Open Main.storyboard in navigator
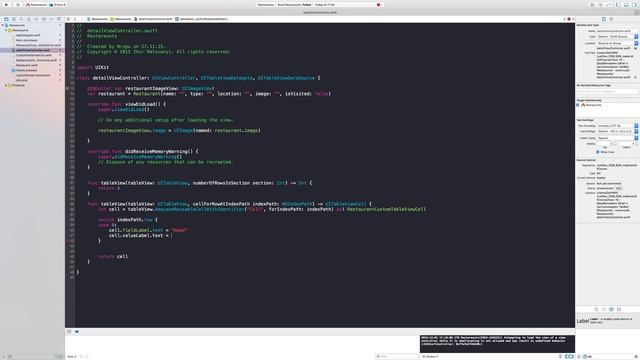Viewport: 640px width, 360px height. point(27,40)
